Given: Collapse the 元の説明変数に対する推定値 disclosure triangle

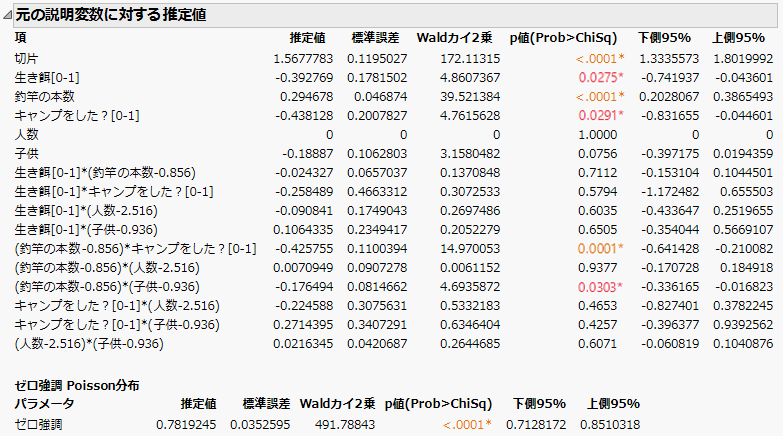Looking at the screenshot, I should pyautogui.click(x=7, y=15).
